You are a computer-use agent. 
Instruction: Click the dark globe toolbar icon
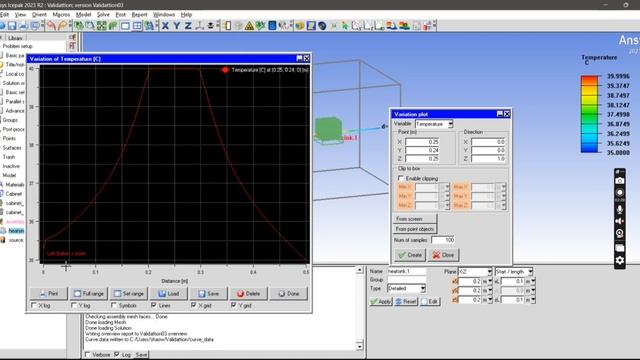tap(322, 26)
